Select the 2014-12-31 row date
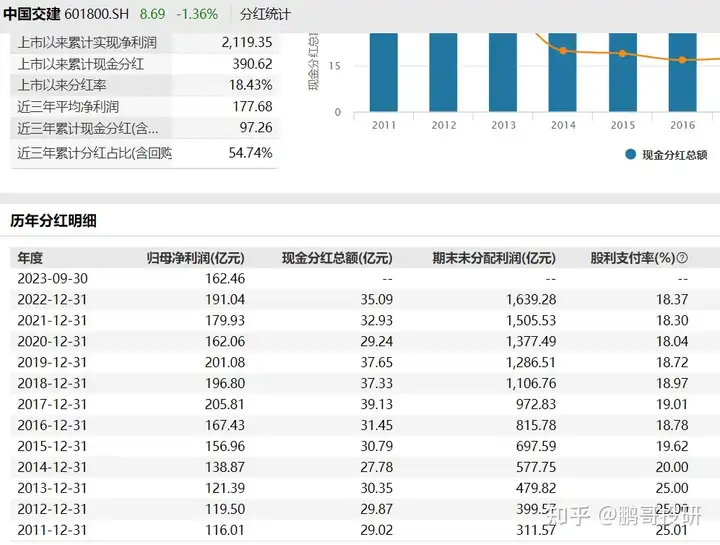The height and width of the screenshot is (545, 720). (52, 467)
